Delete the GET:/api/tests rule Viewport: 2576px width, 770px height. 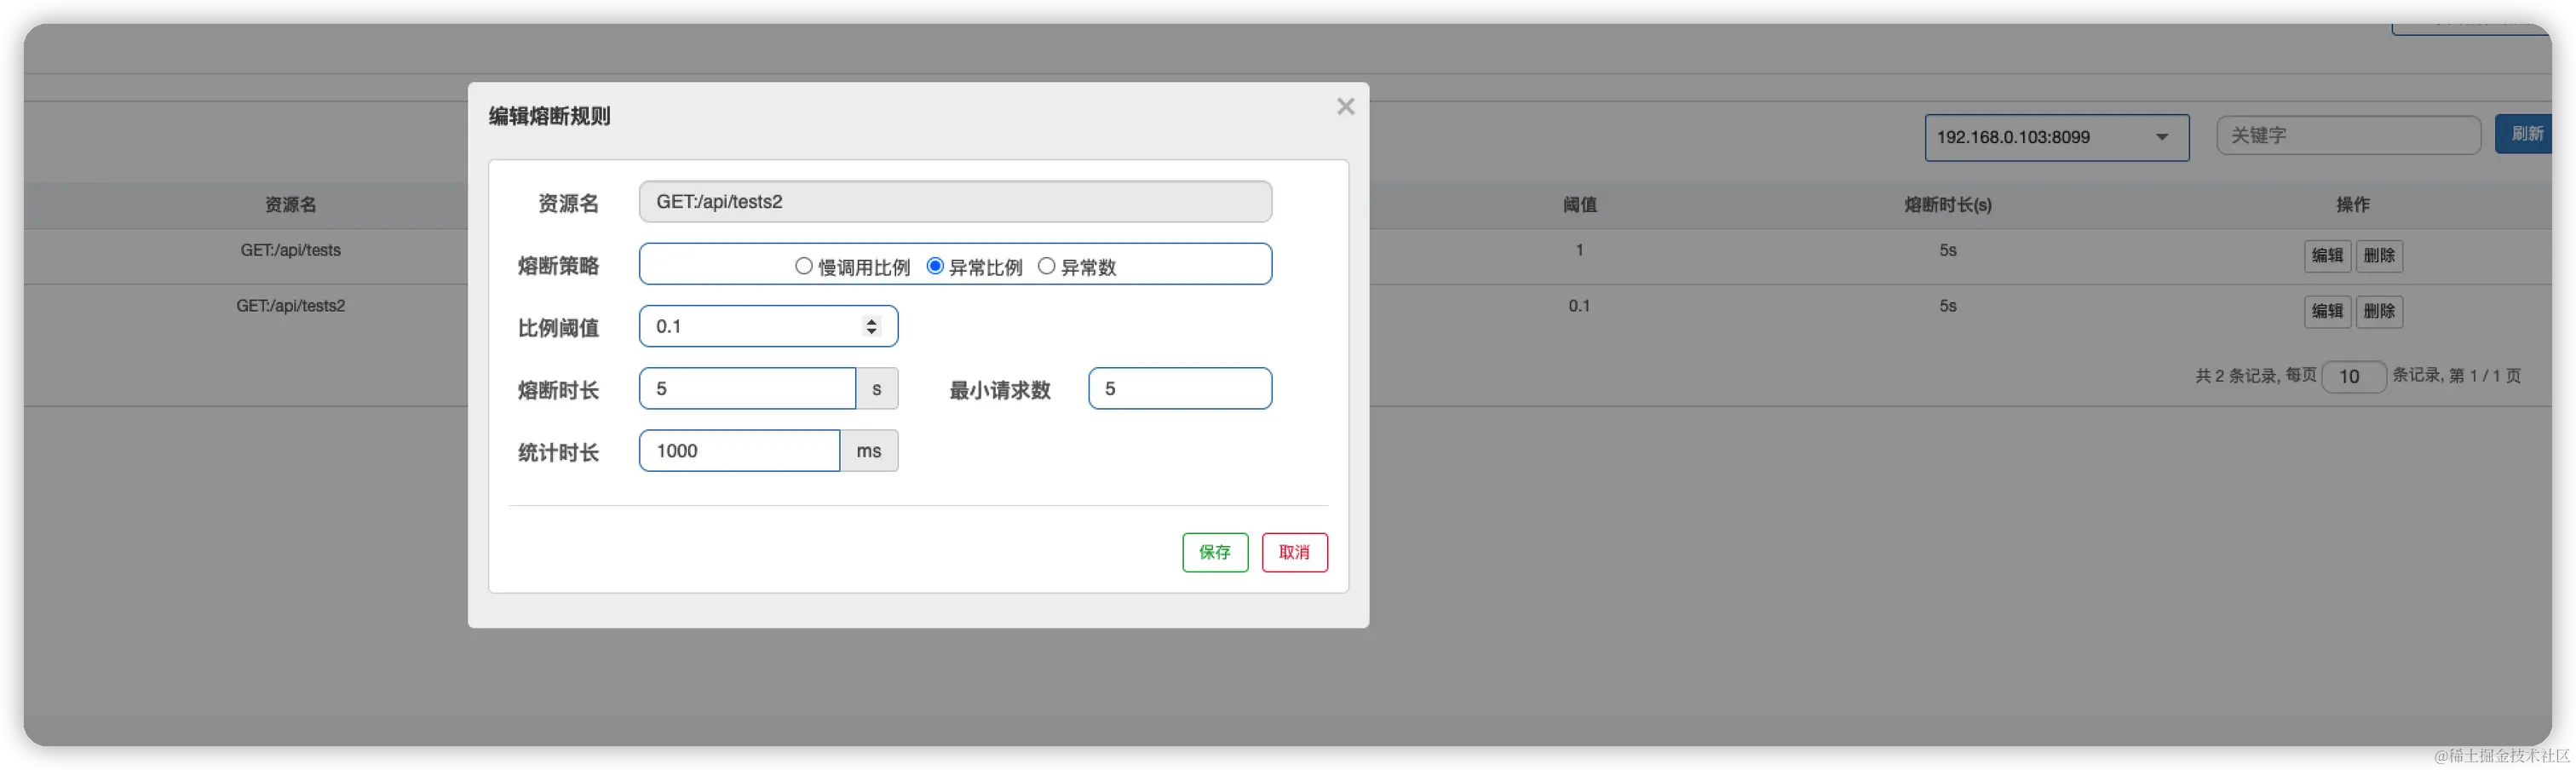click(x=2379, y=256)
